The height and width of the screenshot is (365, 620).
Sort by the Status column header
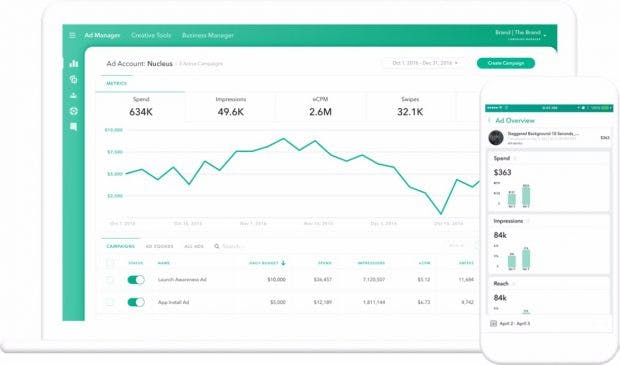tap(136, 263)
